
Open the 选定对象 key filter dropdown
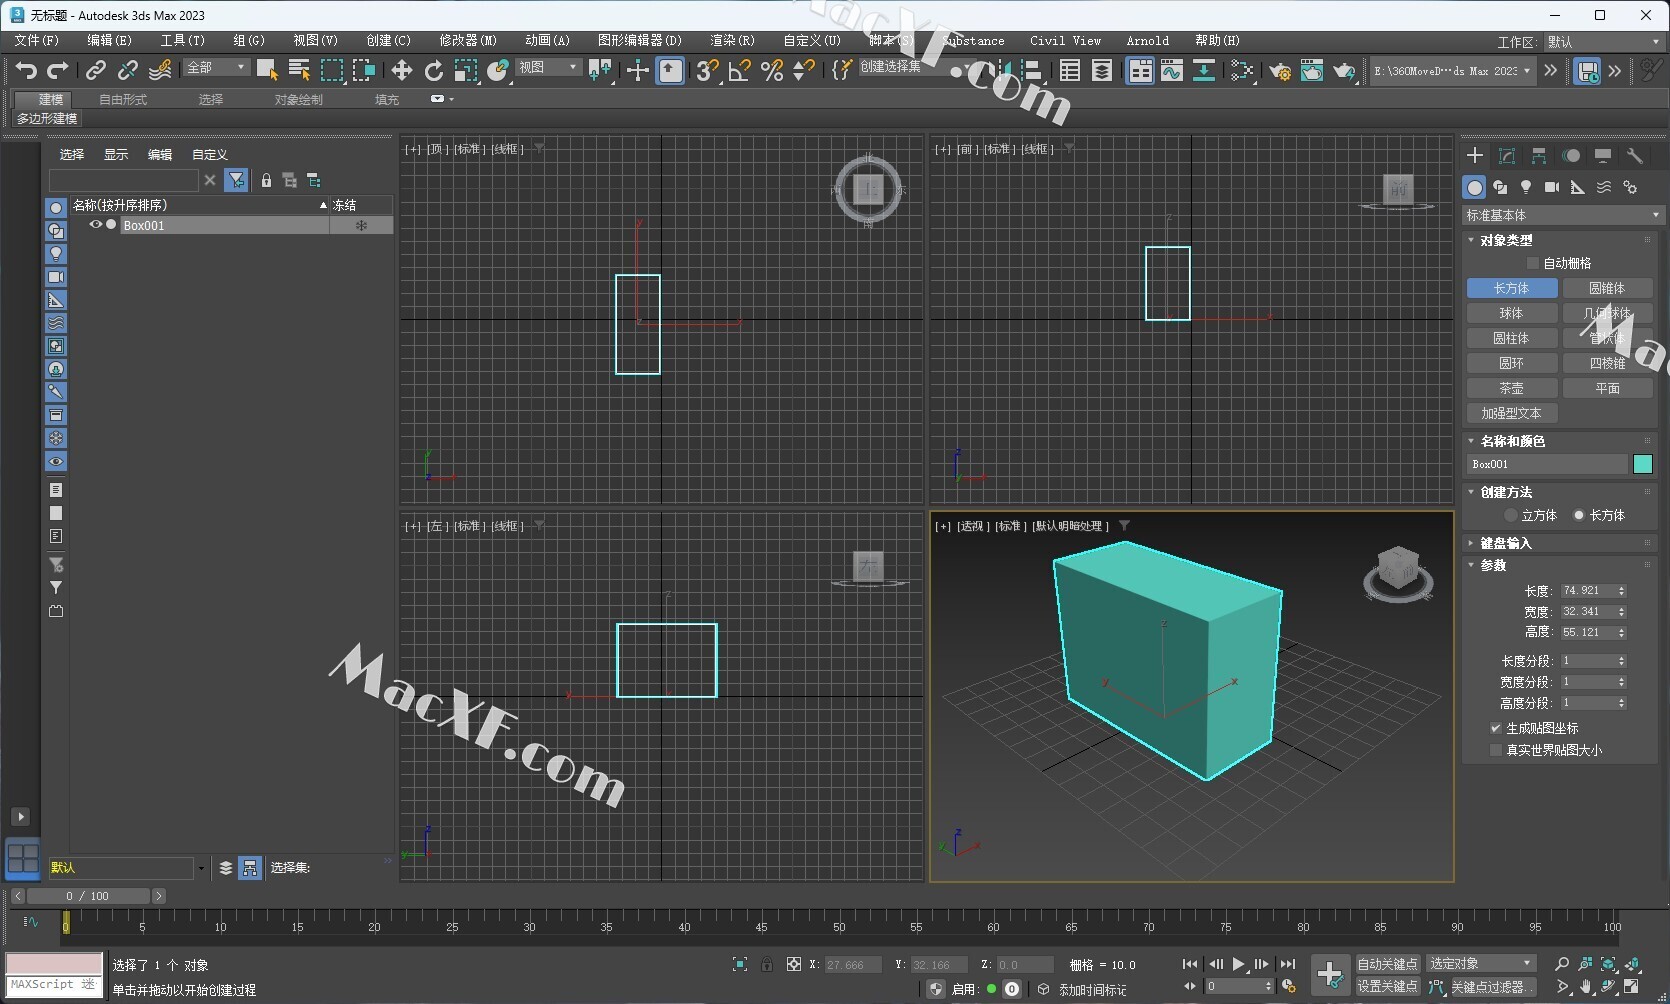pyautogui.click(x=1481, y=963)
